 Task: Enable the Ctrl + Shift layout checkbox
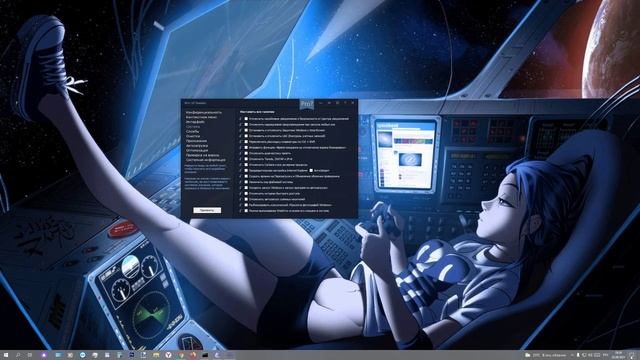(x=246, y=142)
